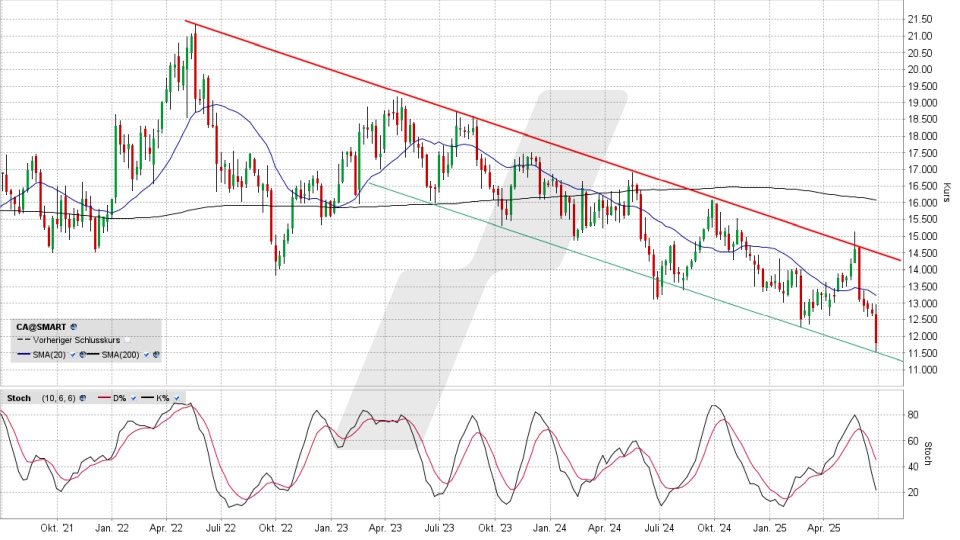Click the Okt. '22 date label

tap(276, 528)
